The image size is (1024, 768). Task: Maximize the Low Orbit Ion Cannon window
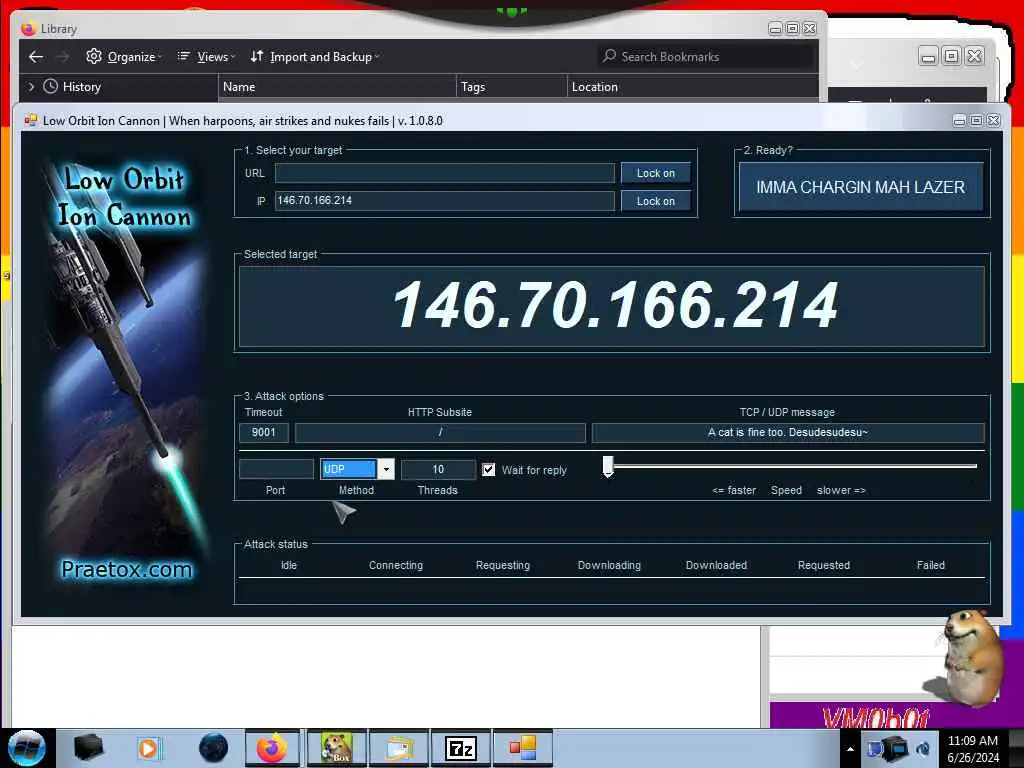point(976,120)
